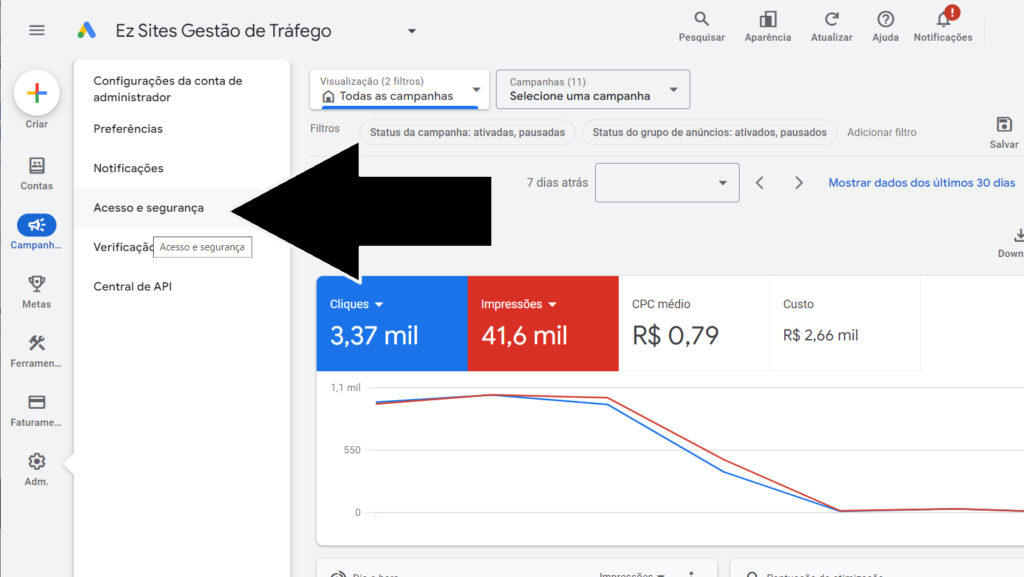Click the 7 dias atrás label
Screen dimensions: 1024x577
[x=557, y=183]
